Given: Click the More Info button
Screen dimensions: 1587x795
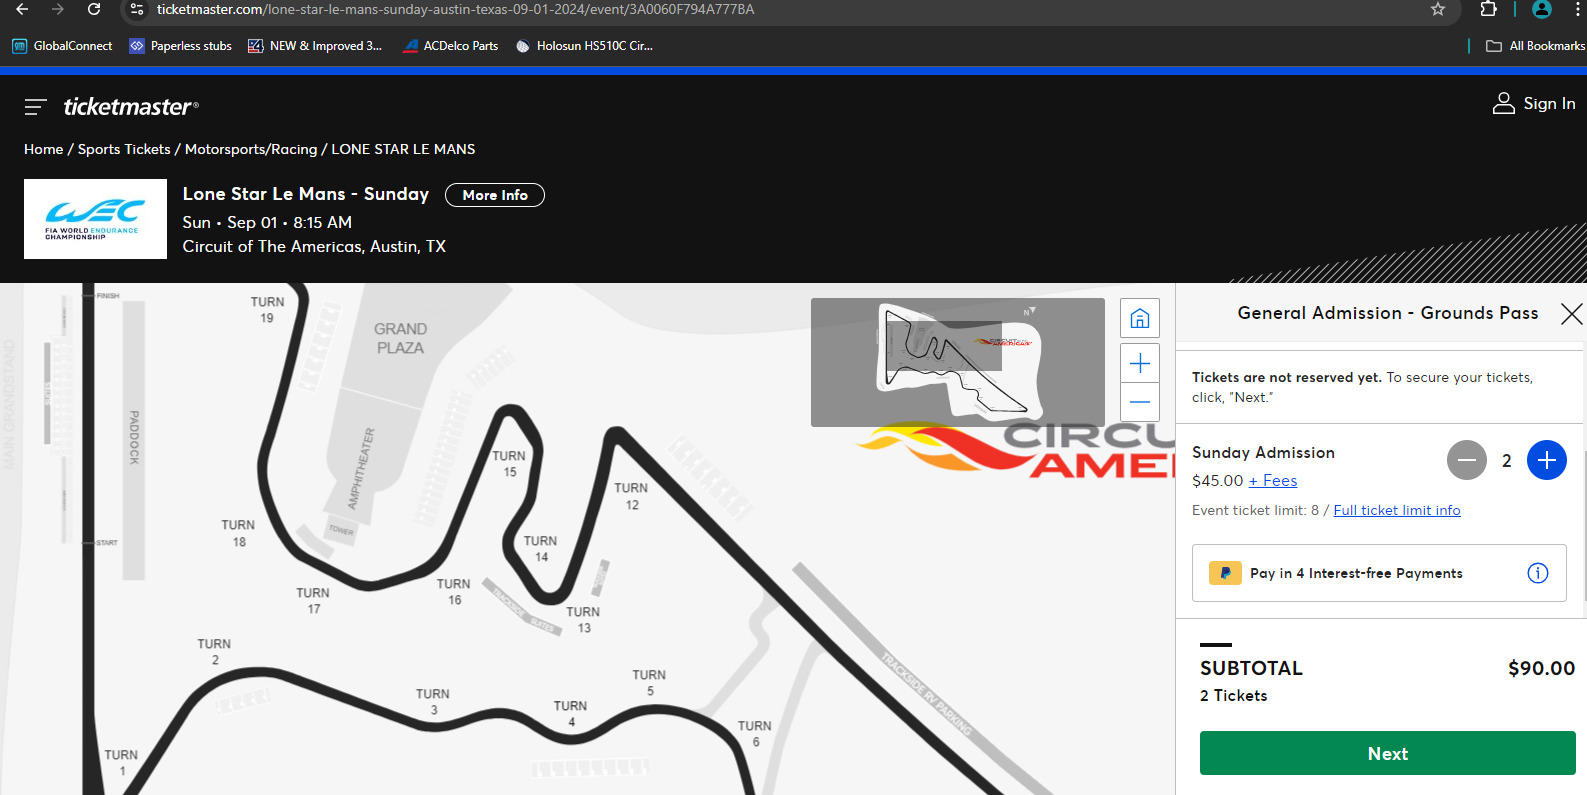Looking at the screenshot, I should coord(495,195).
